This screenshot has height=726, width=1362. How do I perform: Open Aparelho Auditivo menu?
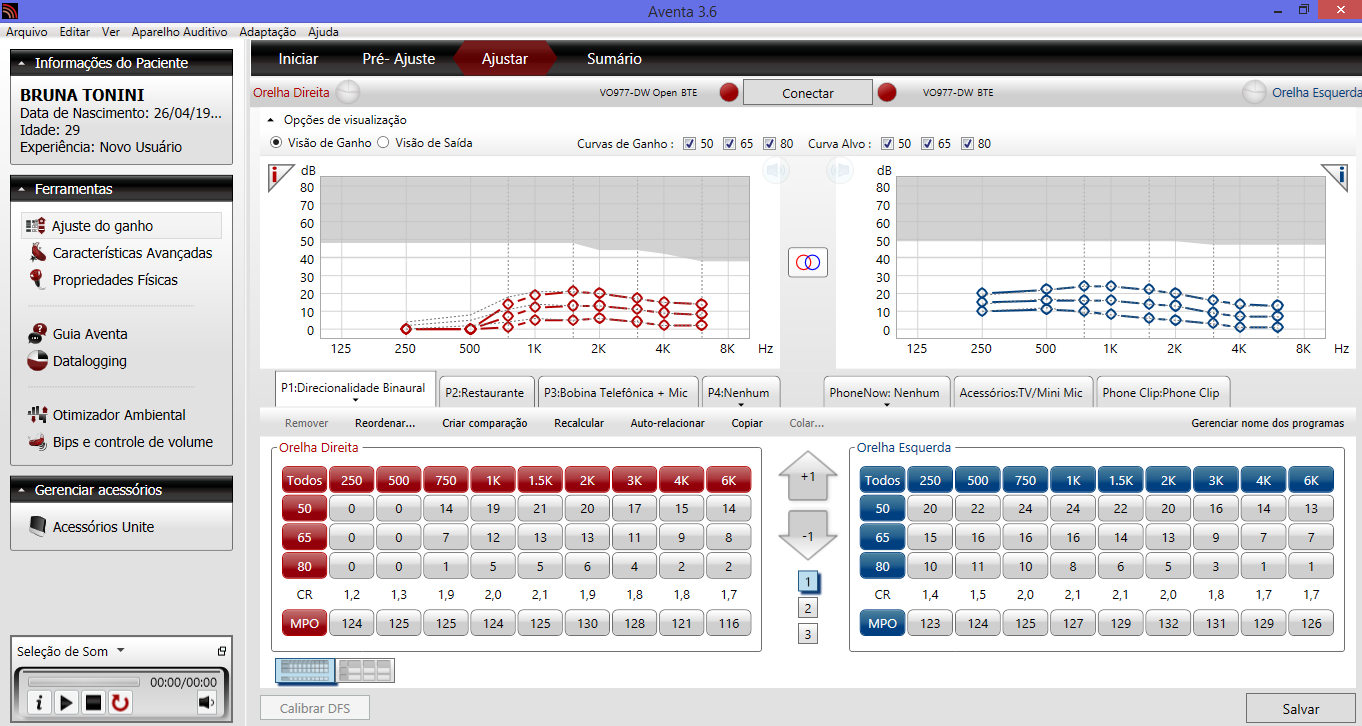179,32
